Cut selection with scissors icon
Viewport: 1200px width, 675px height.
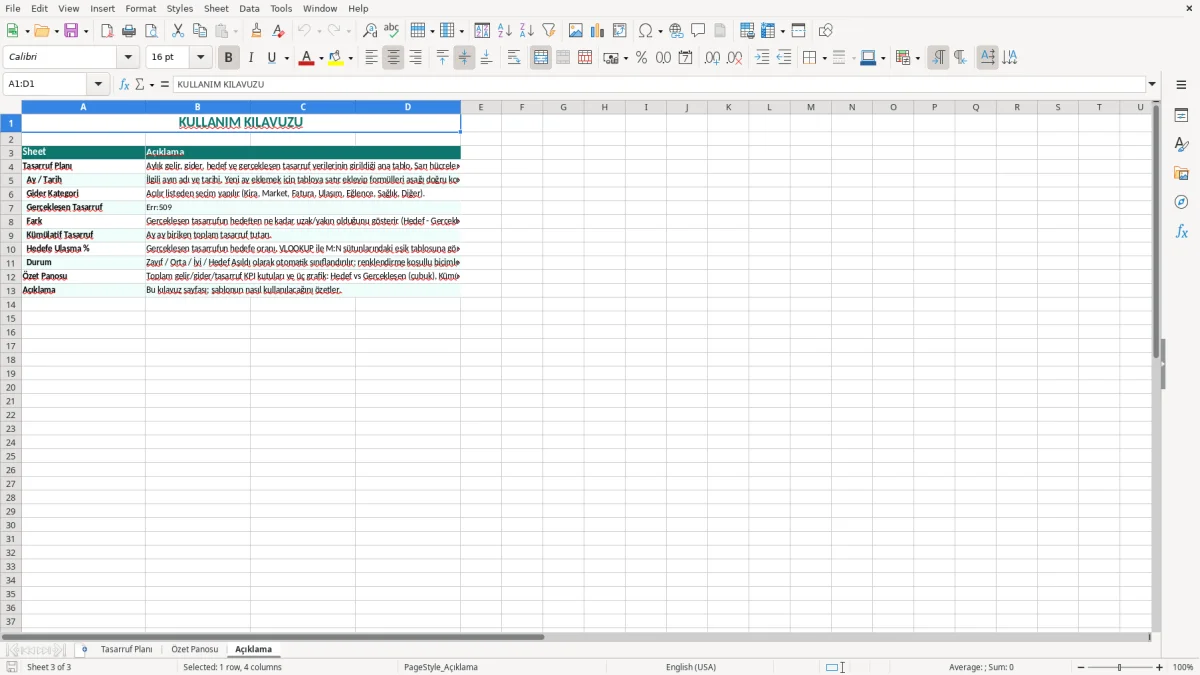pos(178,31)
